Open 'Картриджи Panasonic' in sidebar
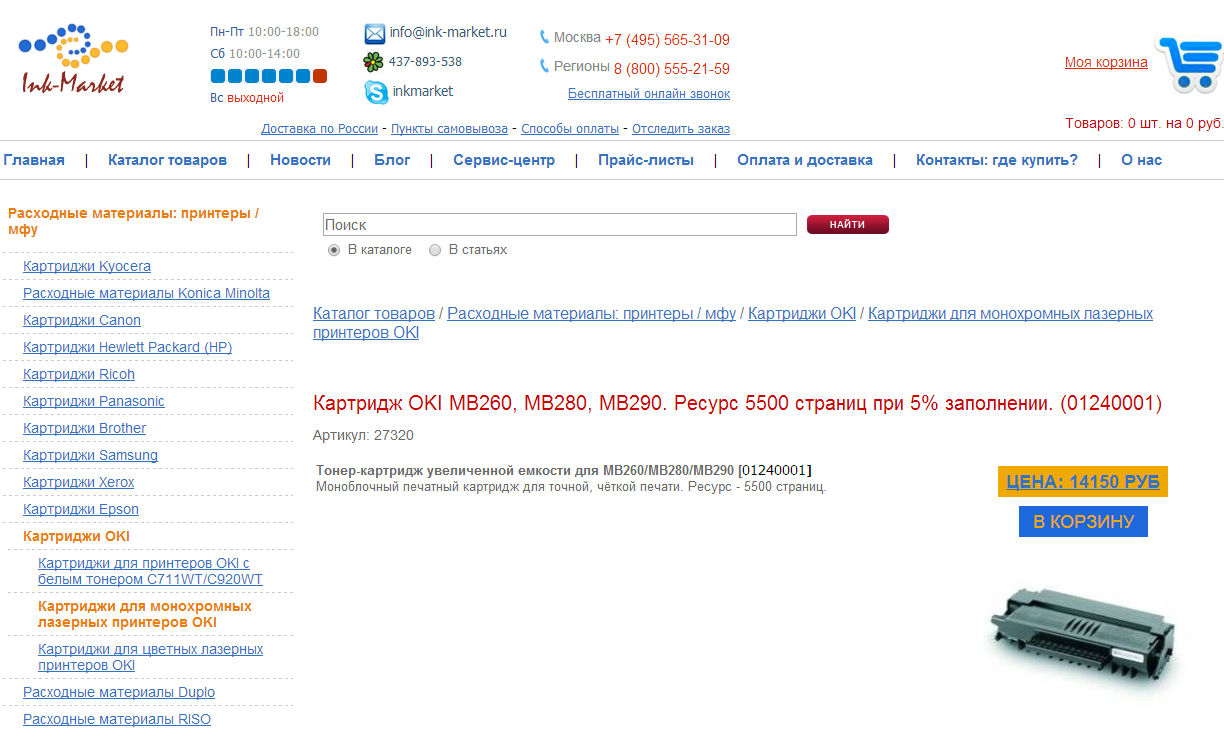Viewport: 1224px width, 747px height. (x=94, y=401)
